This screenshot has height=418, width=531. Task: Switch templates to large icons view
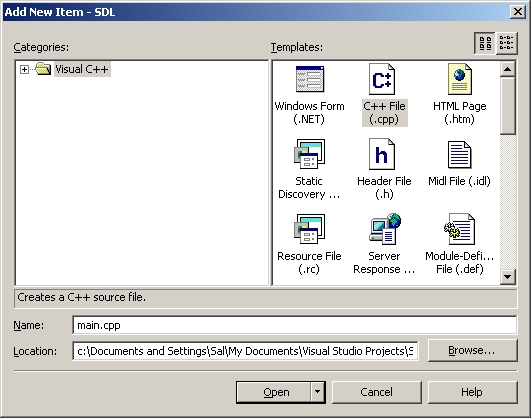pos(485,43)
